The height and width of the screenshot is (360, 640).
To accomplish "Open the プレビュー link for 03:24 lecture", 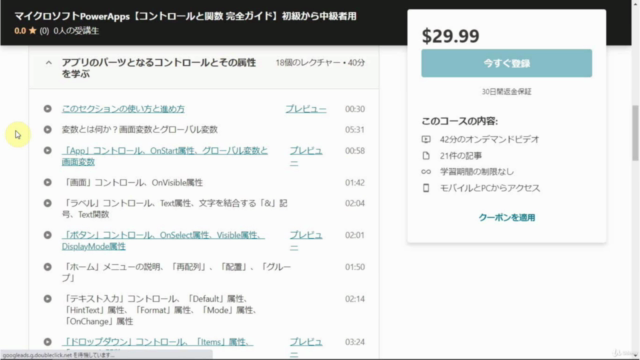I will coord(306,347).
